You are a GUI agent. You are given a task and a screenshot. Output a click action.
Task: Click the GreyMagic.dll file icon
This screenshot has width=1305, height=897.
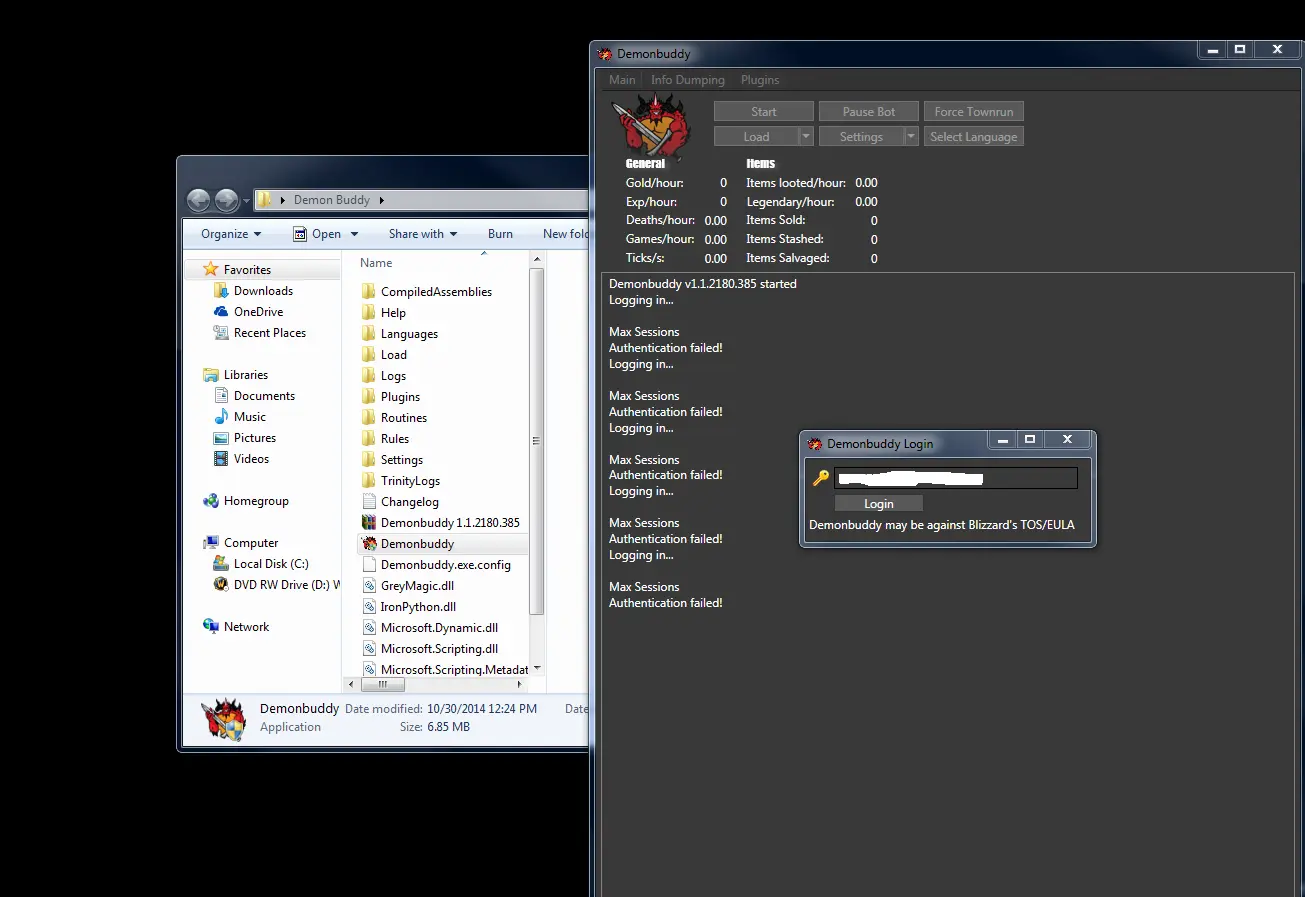(x=369, y=586)
